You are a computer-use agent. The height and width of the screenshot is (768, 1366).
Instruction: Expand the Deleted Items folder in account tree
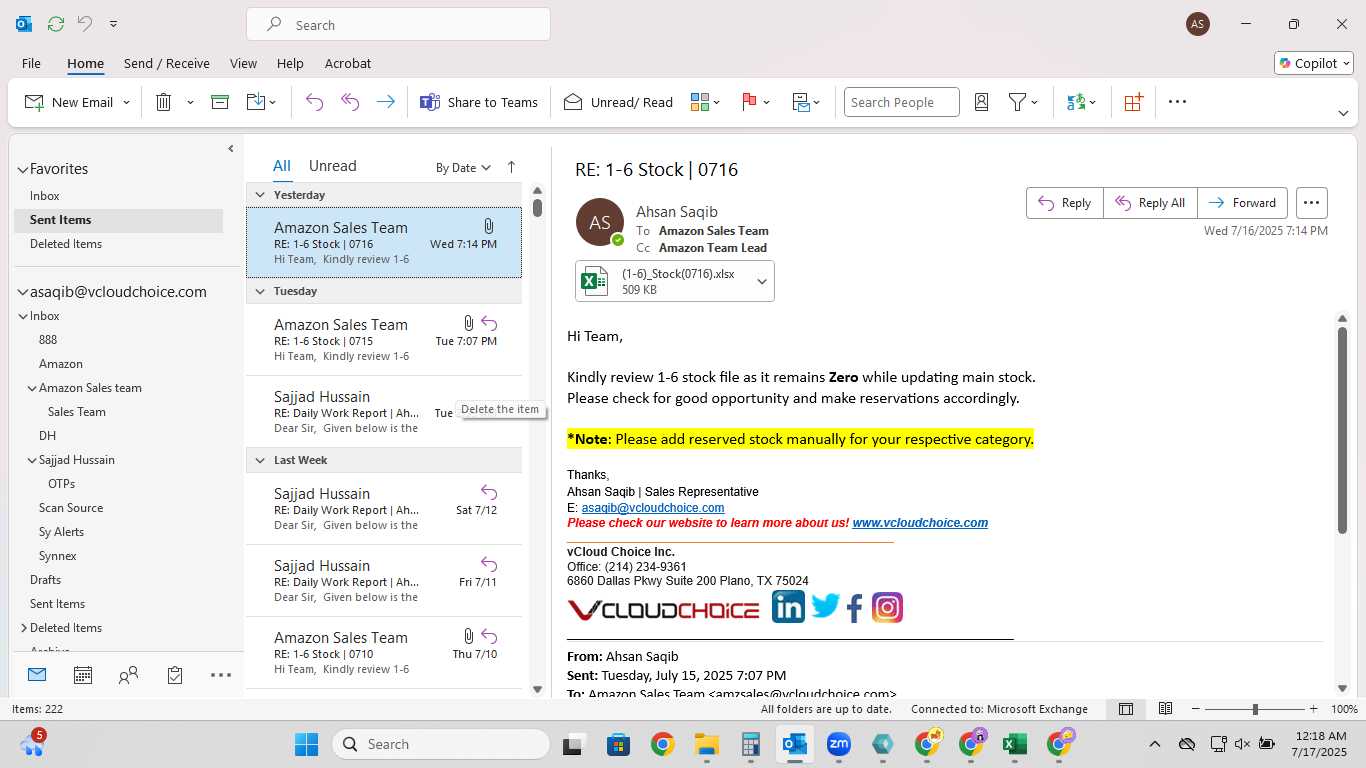tap(23, 628)
